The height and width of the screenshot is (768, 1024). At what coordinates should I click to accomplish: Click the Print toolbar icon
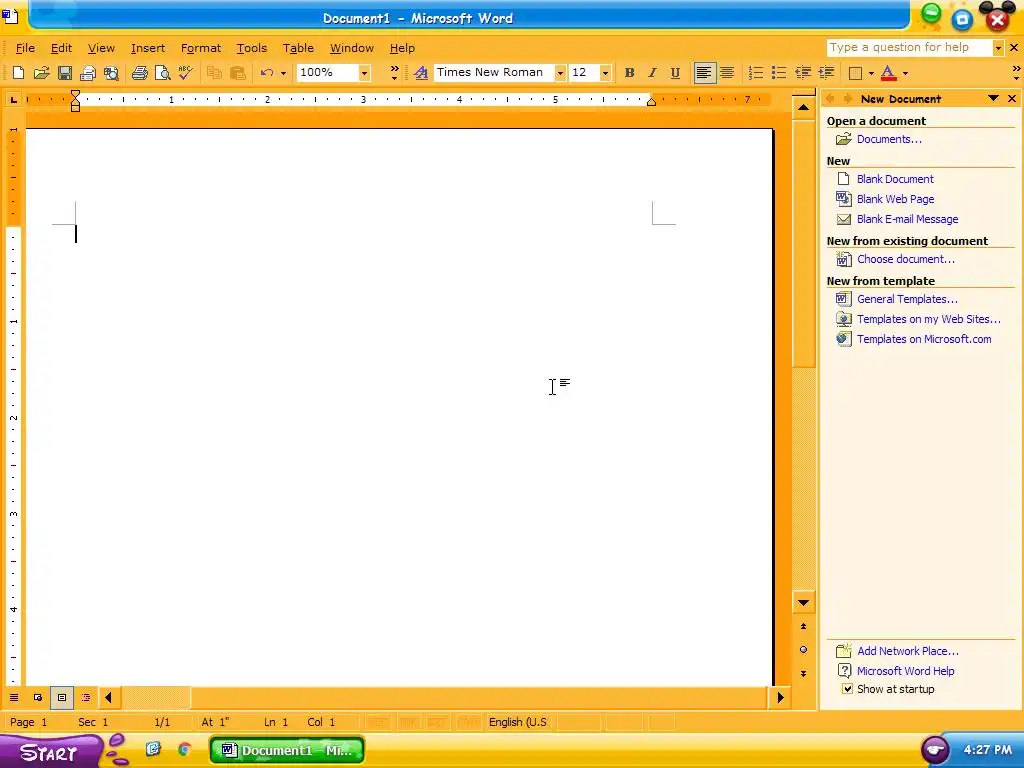tap(139, 72)
